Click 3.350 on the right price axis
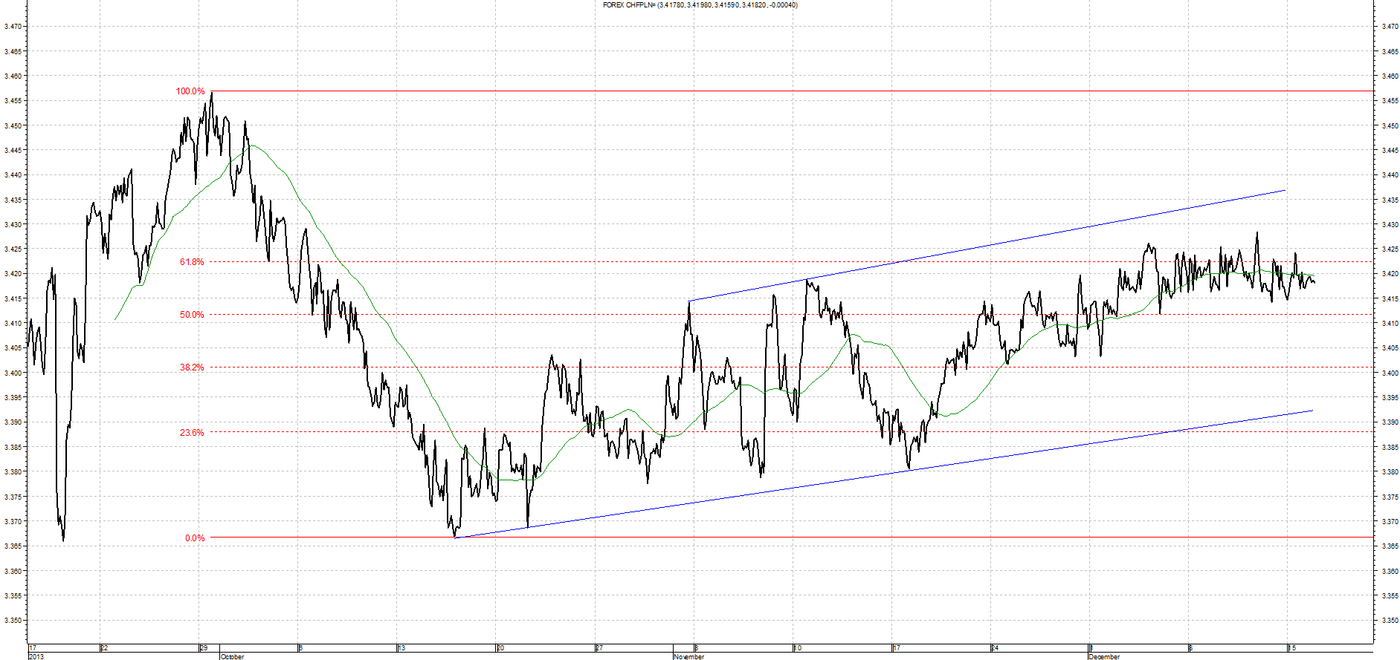 (1388, 620)
